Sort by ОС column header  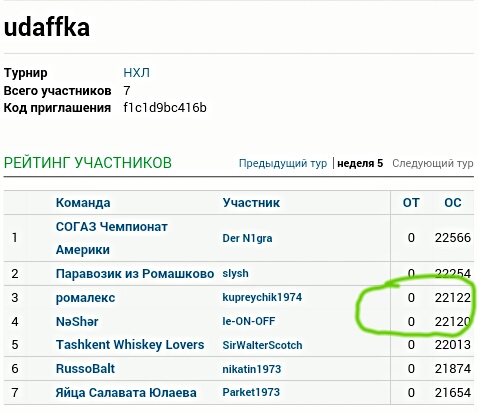coord(453,203)
